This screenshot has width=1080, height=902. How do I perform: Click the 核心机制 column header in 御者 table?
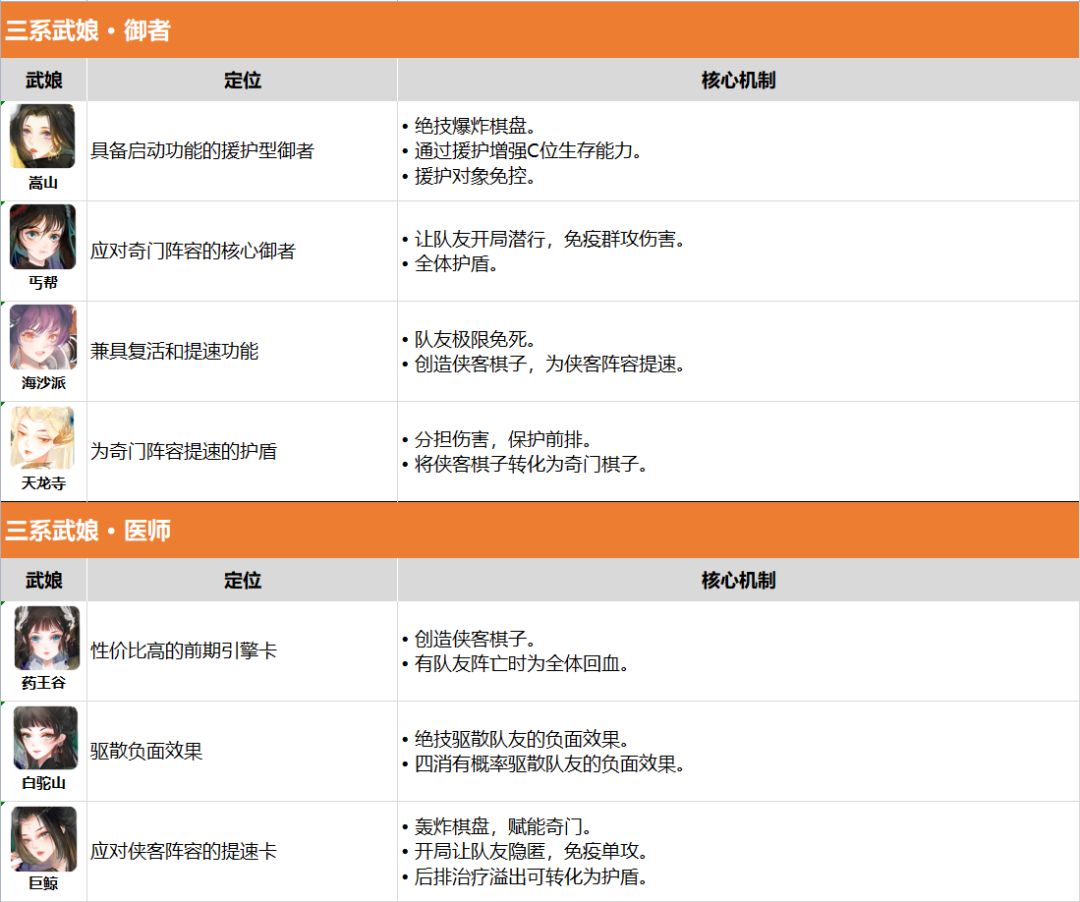click(738, 80)
